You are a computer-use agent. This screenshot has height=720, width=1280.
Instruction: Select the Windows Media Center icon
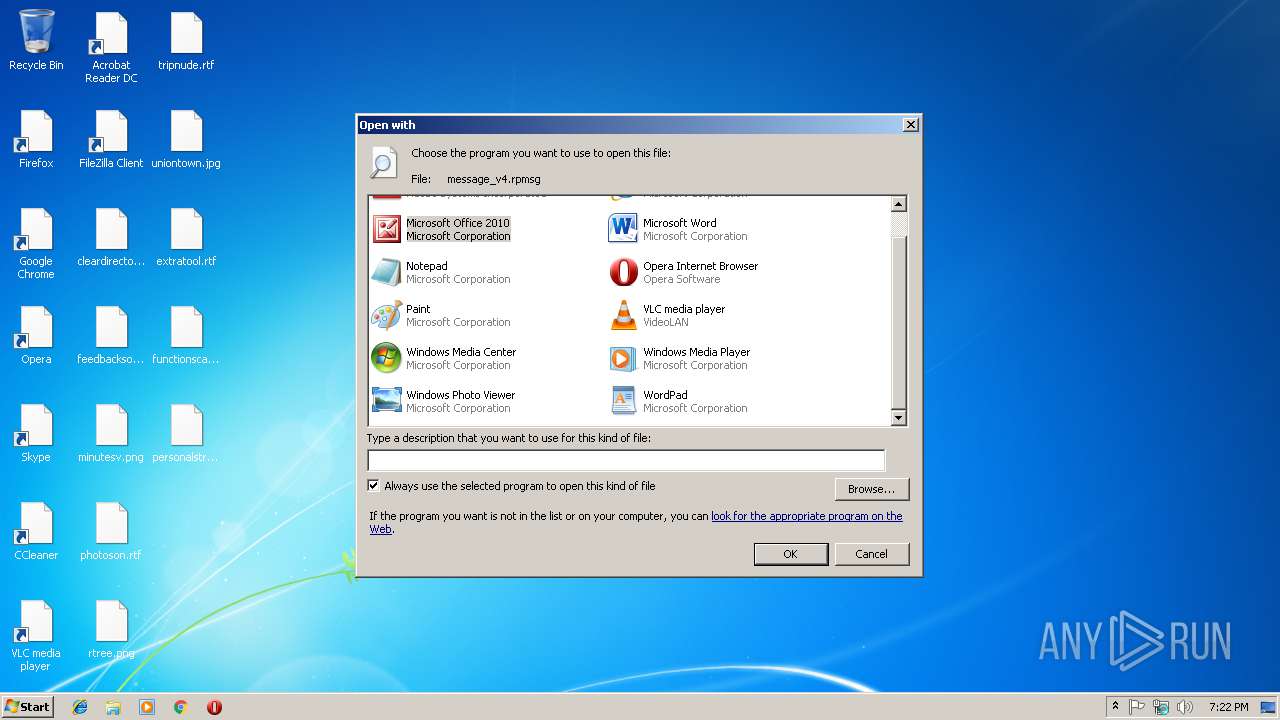pyautogui.click(x=386, y=358)
